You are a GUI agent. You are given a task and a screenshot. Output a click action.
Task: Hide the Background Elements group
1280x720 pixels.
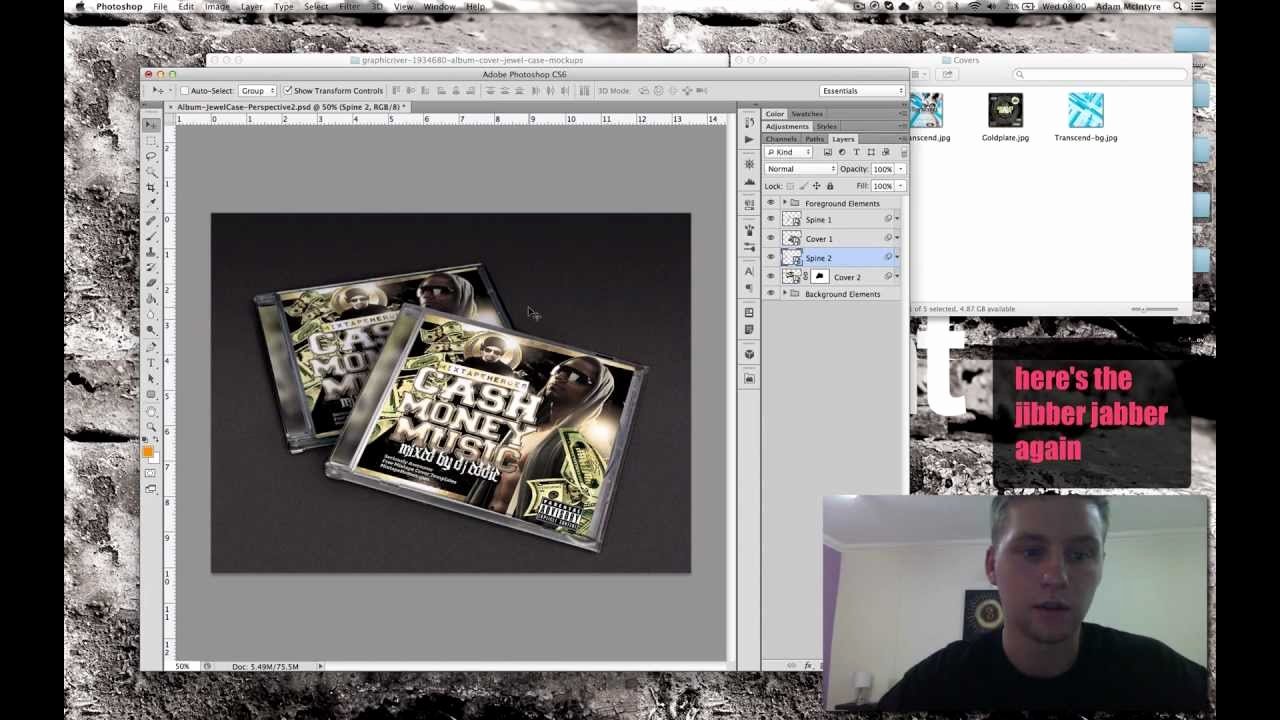click(770, 293)
